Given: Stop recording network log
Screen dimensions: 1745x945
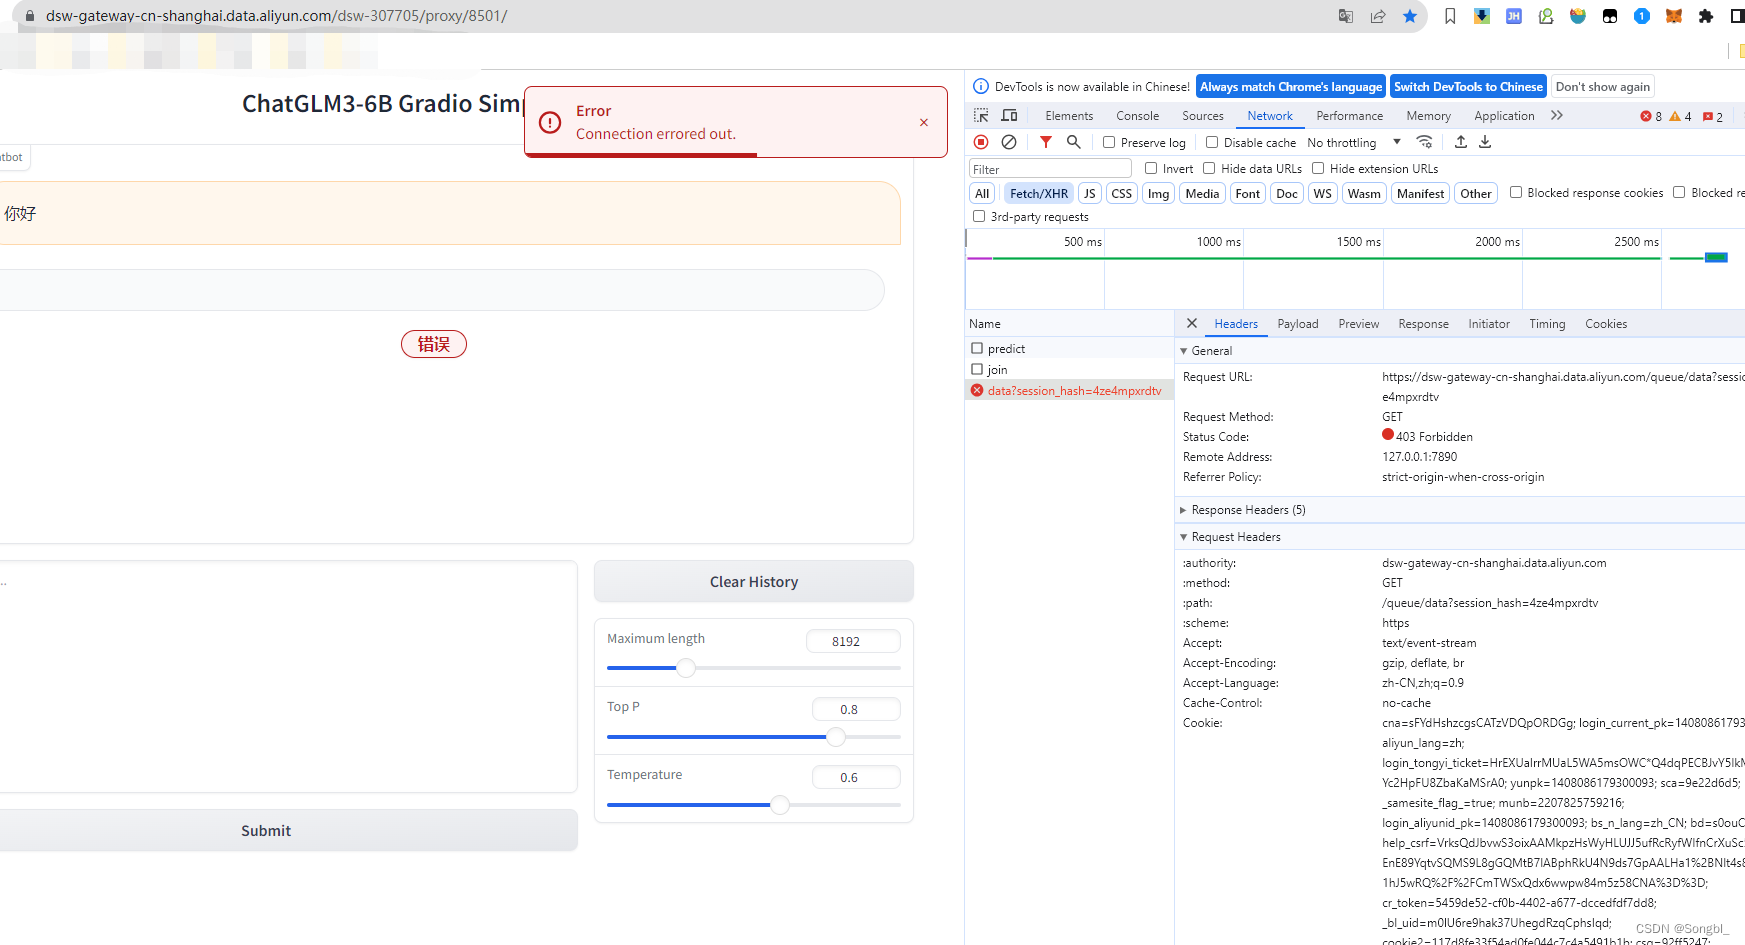Looking at the screenshot, I should pos(981,142).
